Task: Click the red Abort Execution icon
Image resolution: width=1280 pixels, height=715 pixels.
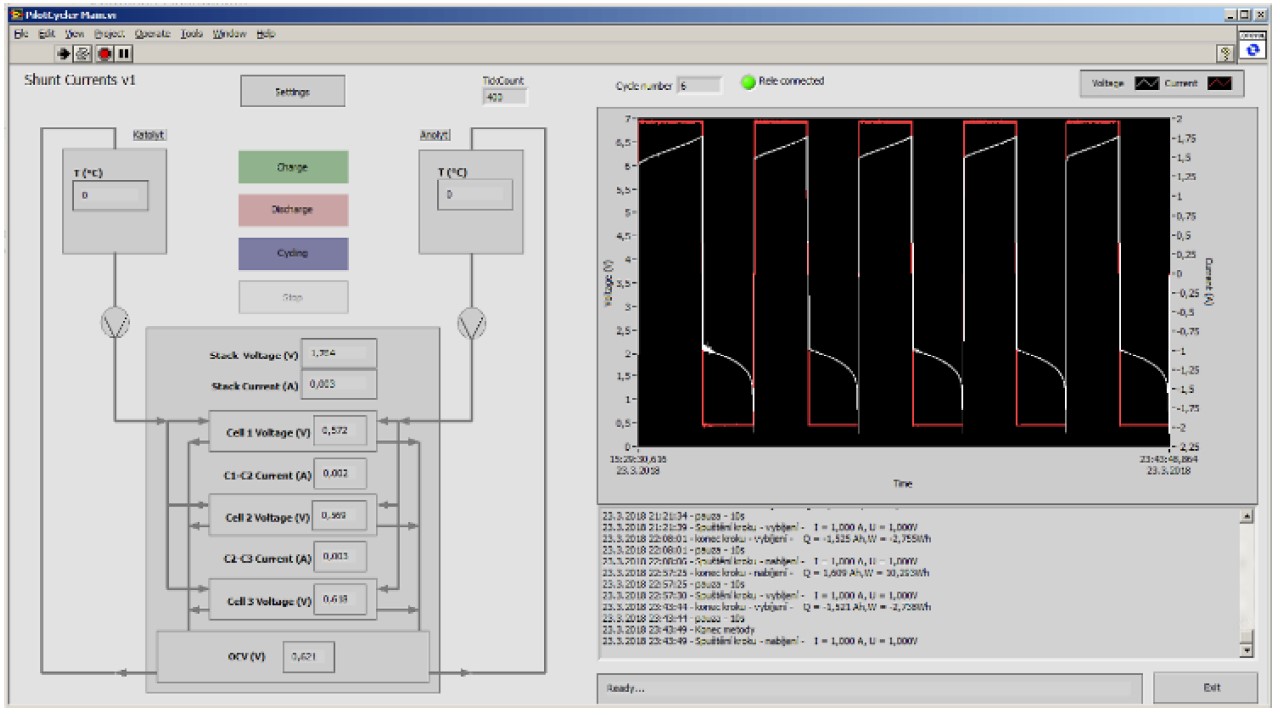Action: coord(104,53)
